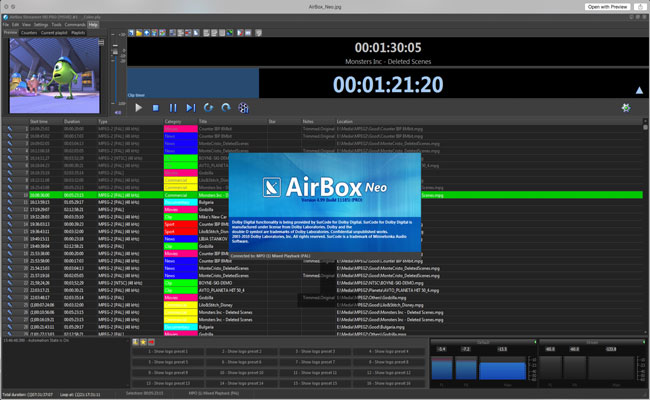Open the gear settings icon right of transport

click(626, 108)
